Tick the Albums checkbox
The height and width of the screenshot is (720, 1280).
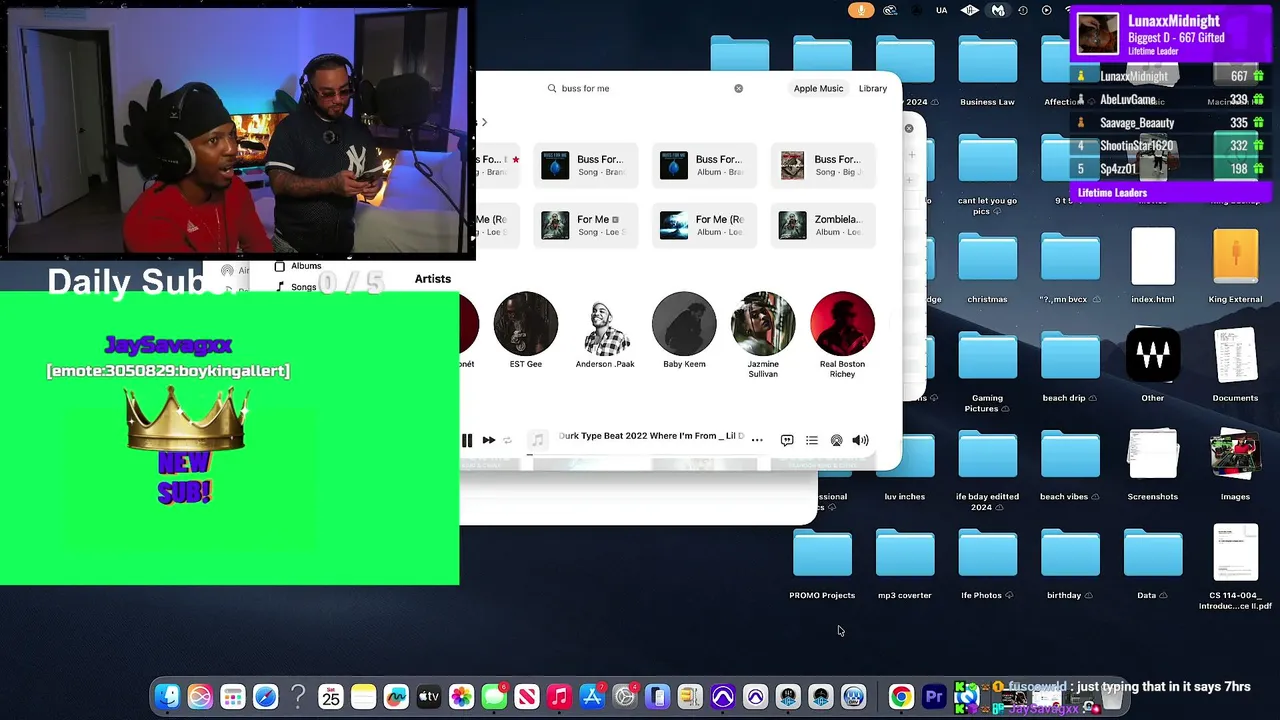pyautogui.click(x=280, y=266)
